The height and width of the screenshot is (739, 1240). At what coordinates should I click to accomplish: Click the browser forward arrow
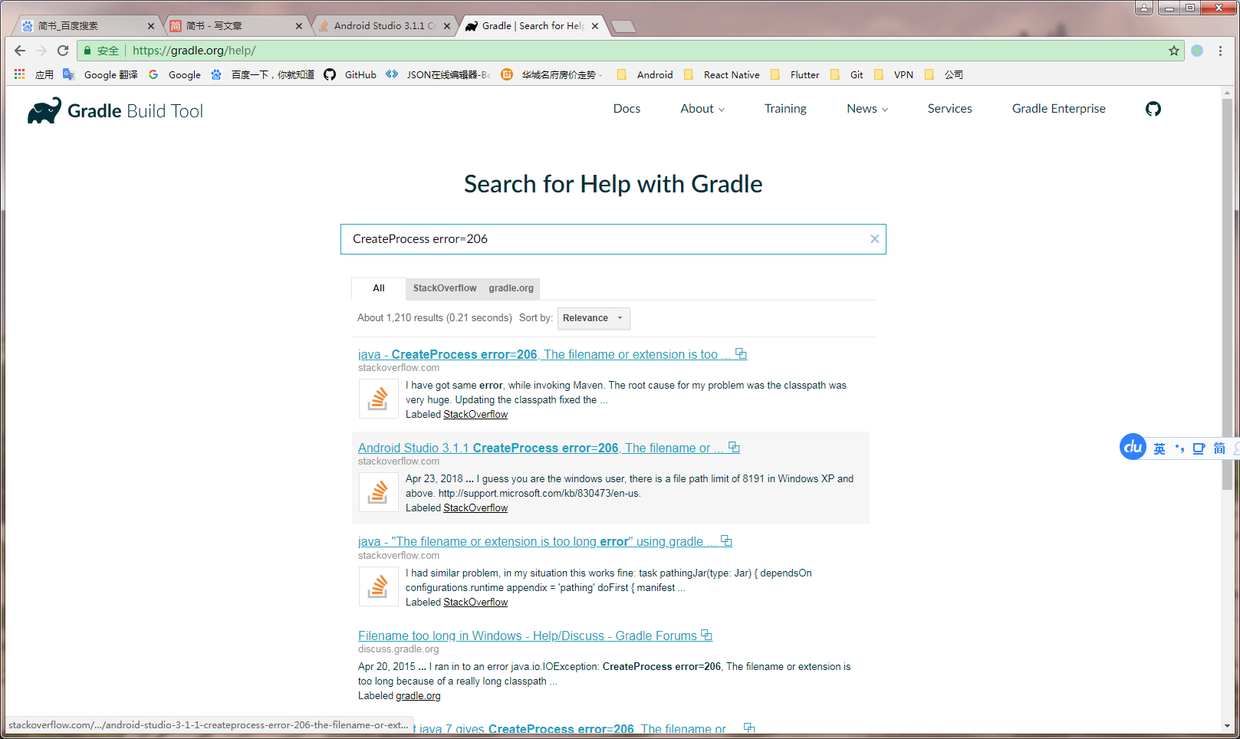pyautogui.click(x=41, y=50)
